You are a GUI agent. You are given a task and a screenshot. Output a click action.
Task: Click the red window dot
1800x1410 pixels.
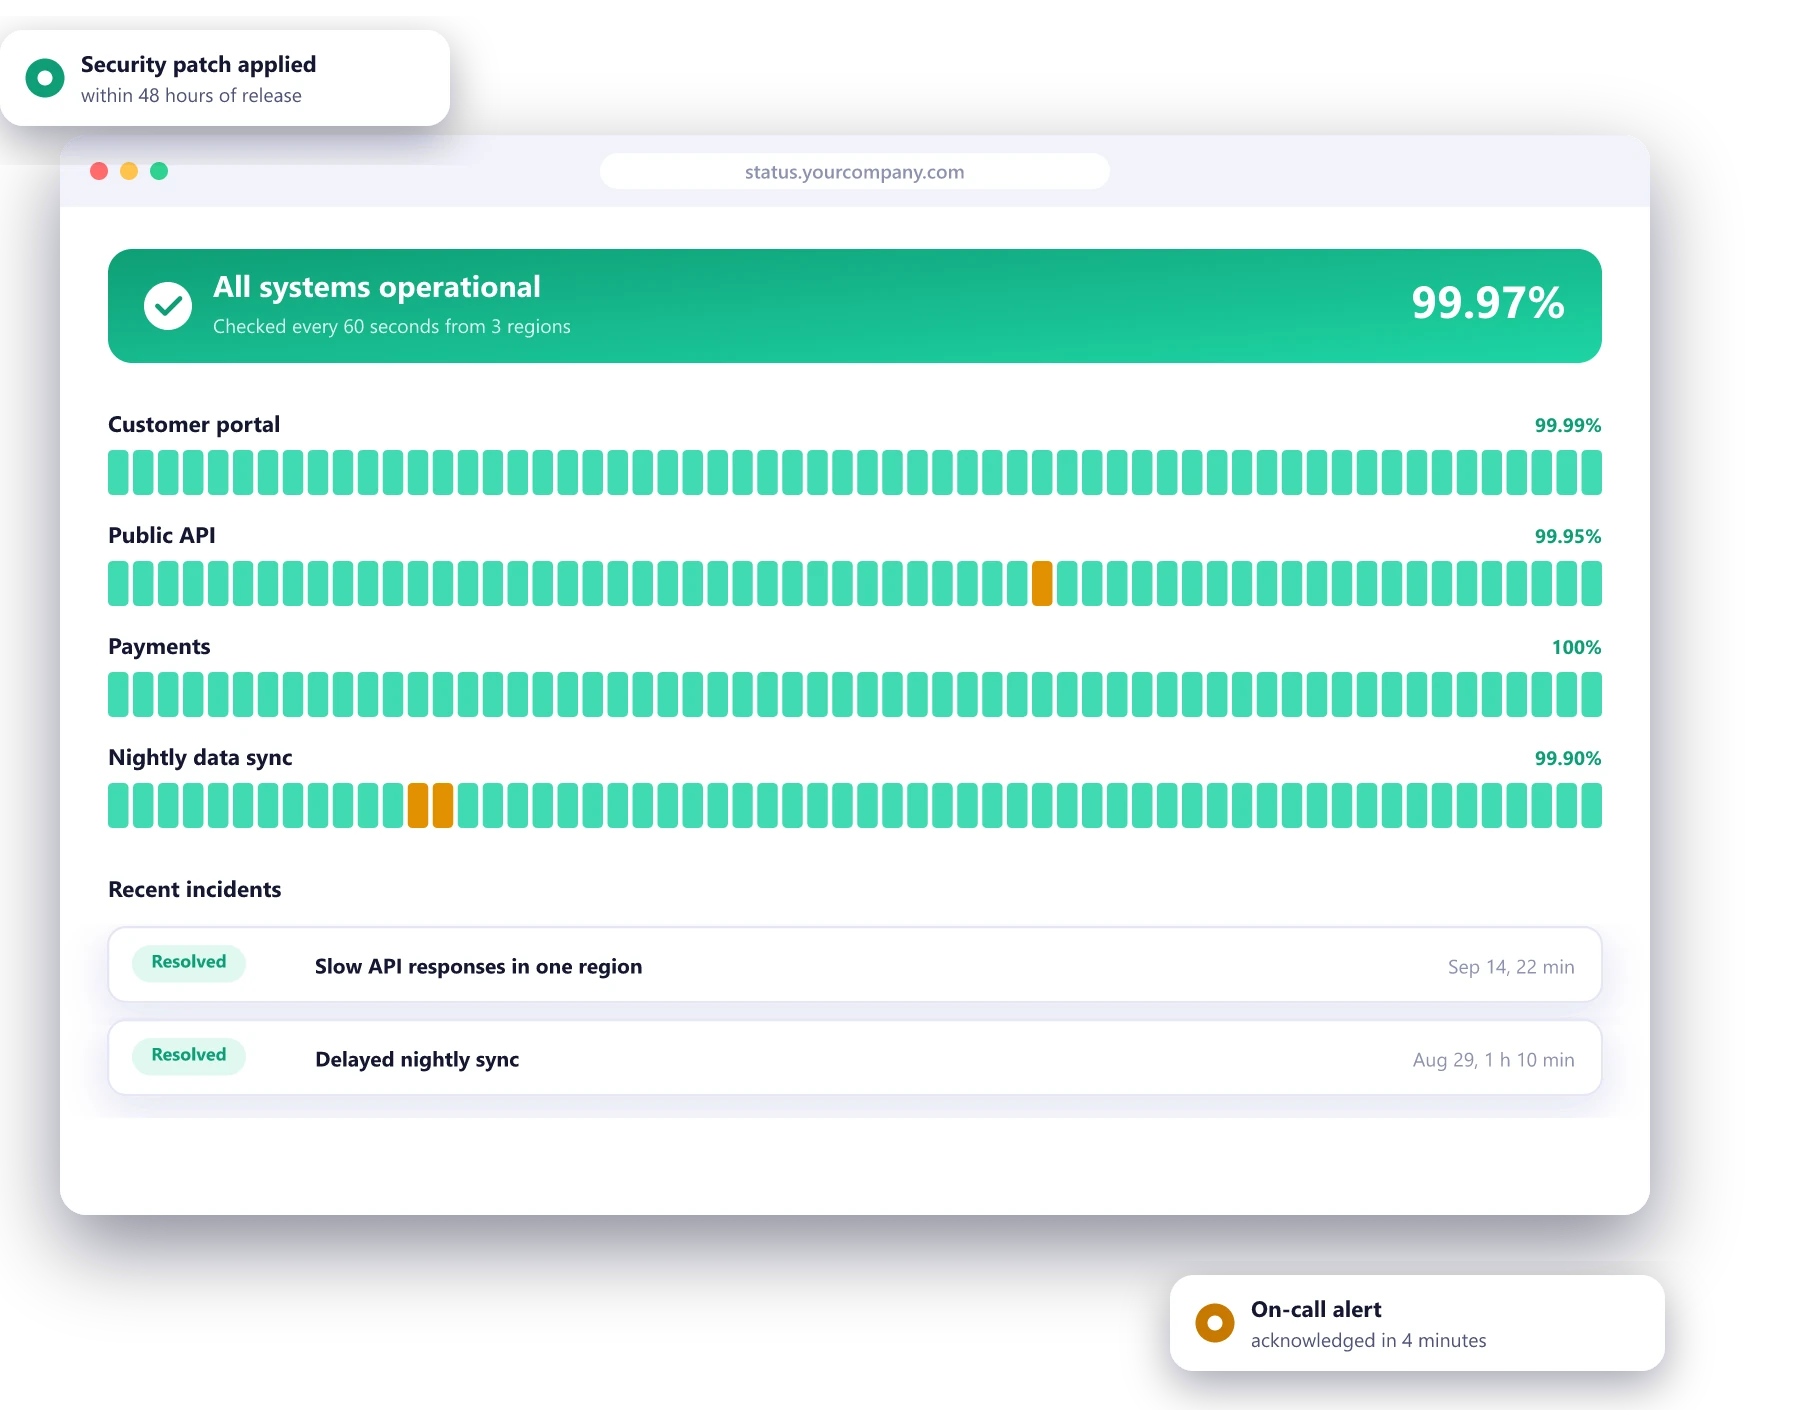[x=99, y=171]
